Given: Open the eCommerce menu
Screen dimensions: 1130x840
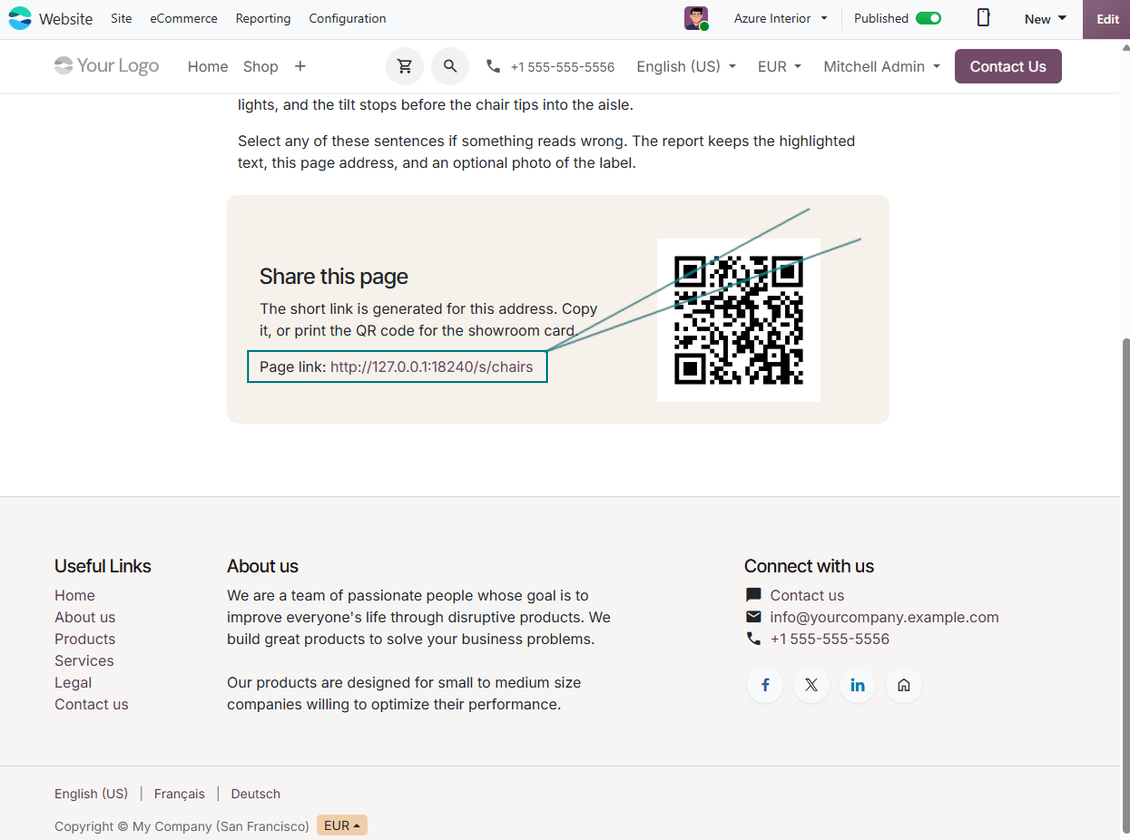Looking at the screenshot, I should pos(184,18).
